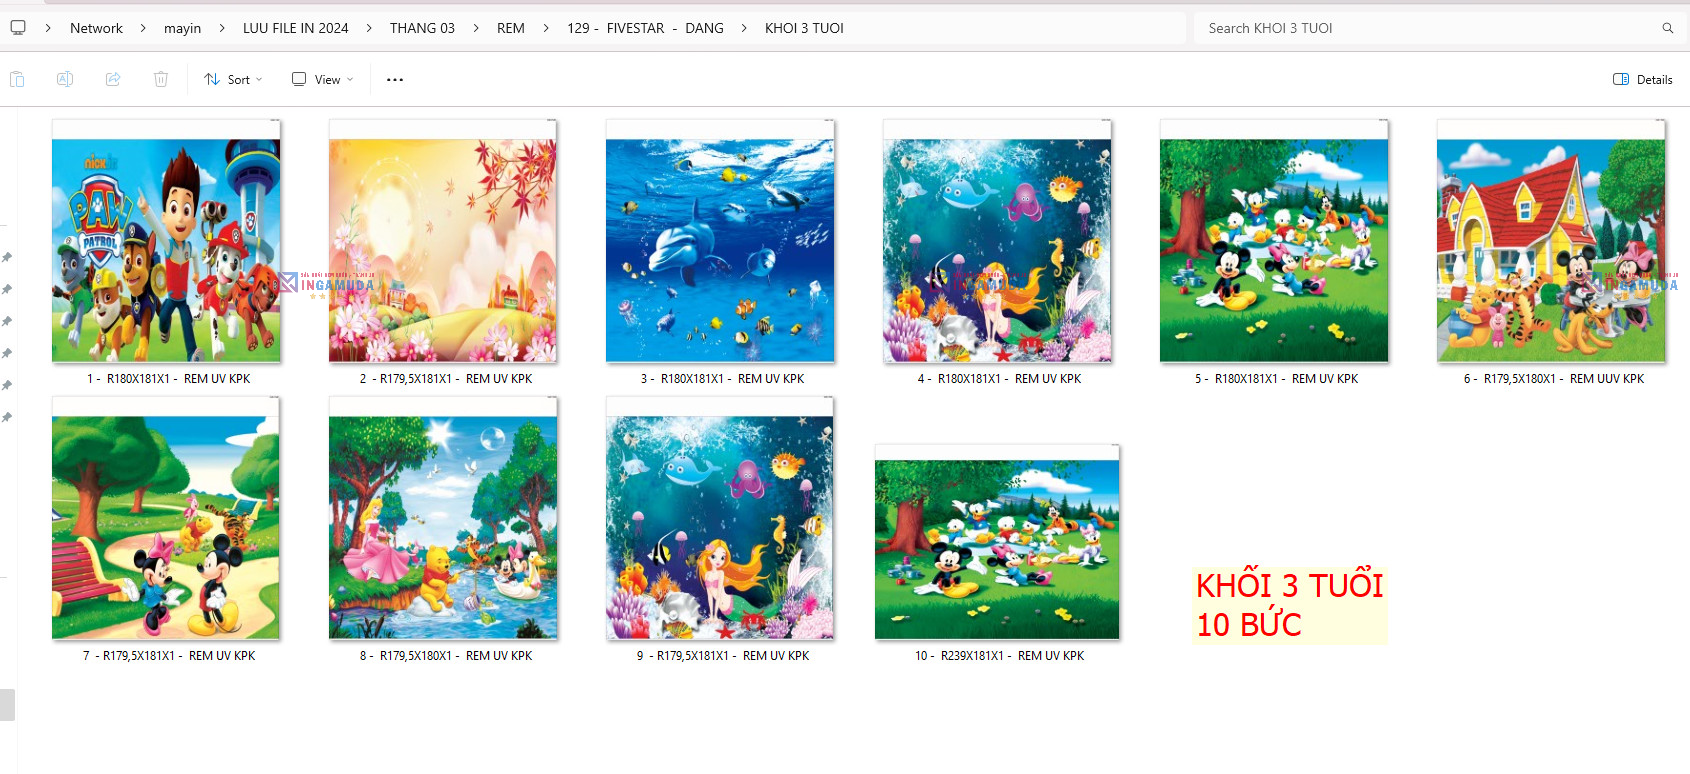The height and width of the screenshot is (774, 1690).
Task: Go to mayin in the address path
Action: click(183, 28)
